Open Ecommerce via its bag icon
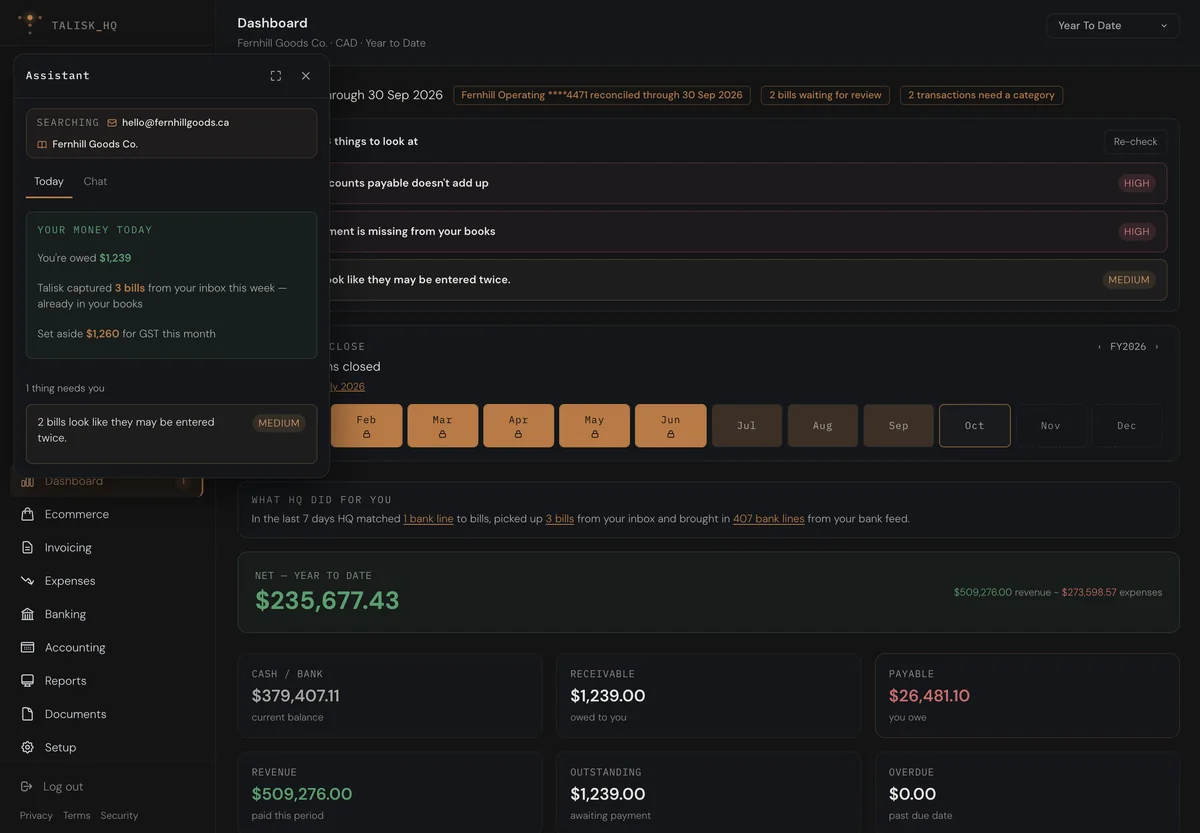The height and width of the screenshot is (833, 1200). point(27,514)
